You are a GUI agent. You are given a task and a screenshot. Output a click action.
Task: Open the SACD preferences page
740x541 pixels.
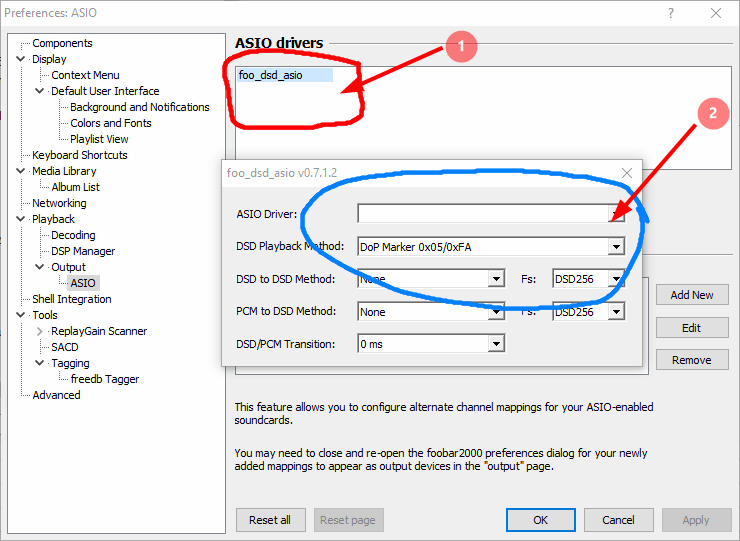click(x=65, y=347)
